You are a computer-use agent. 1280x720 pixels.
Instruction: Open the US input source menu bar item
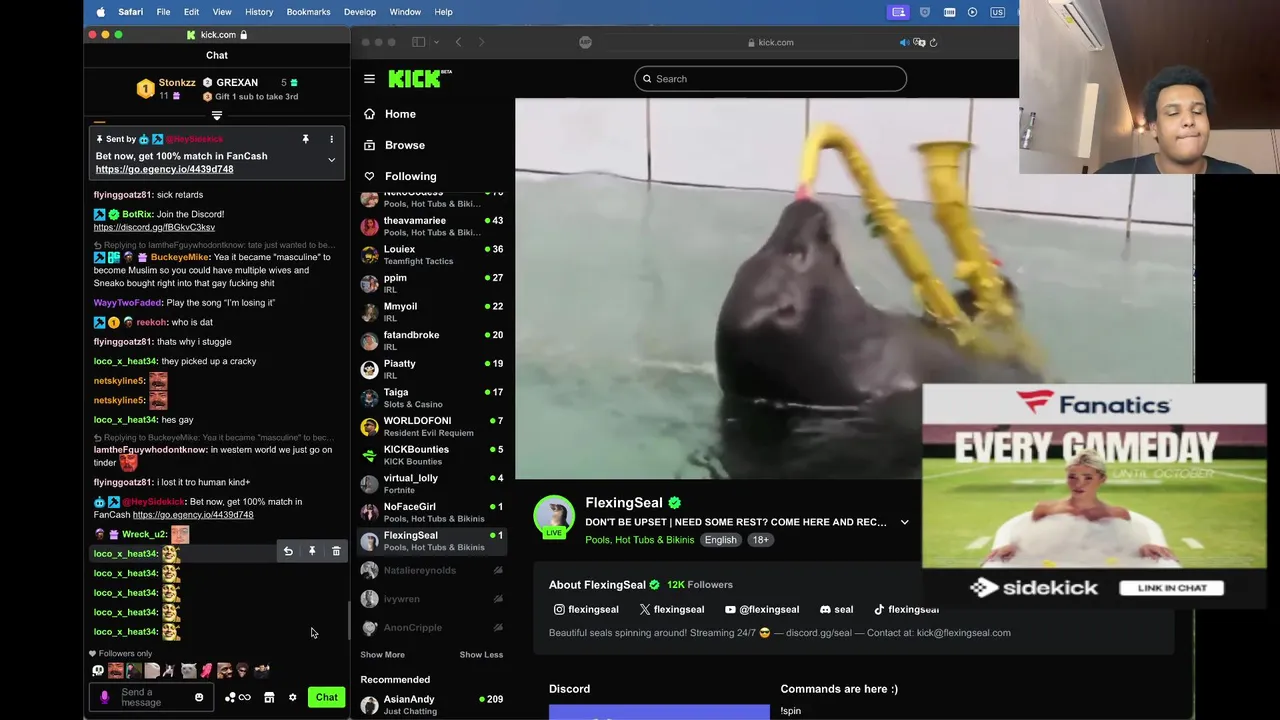997,12
